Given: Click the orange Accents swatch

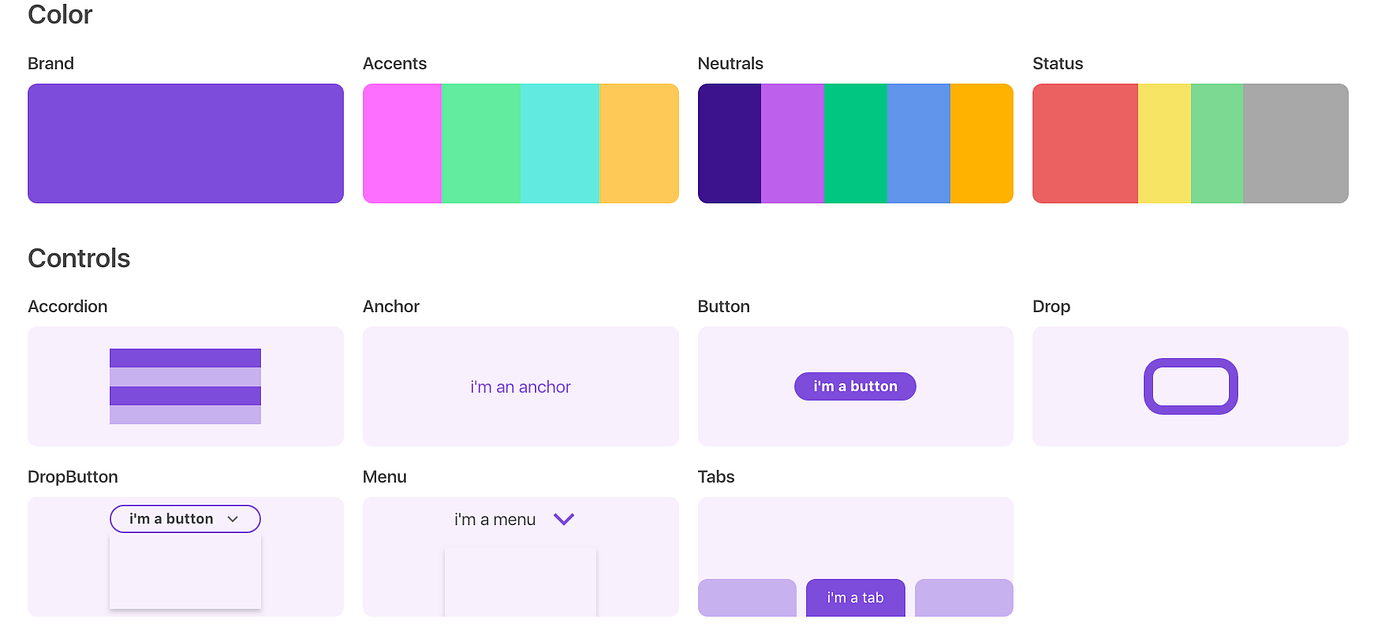Looking at the screenshot, I should pyautogui.click(x=639, y=143).
